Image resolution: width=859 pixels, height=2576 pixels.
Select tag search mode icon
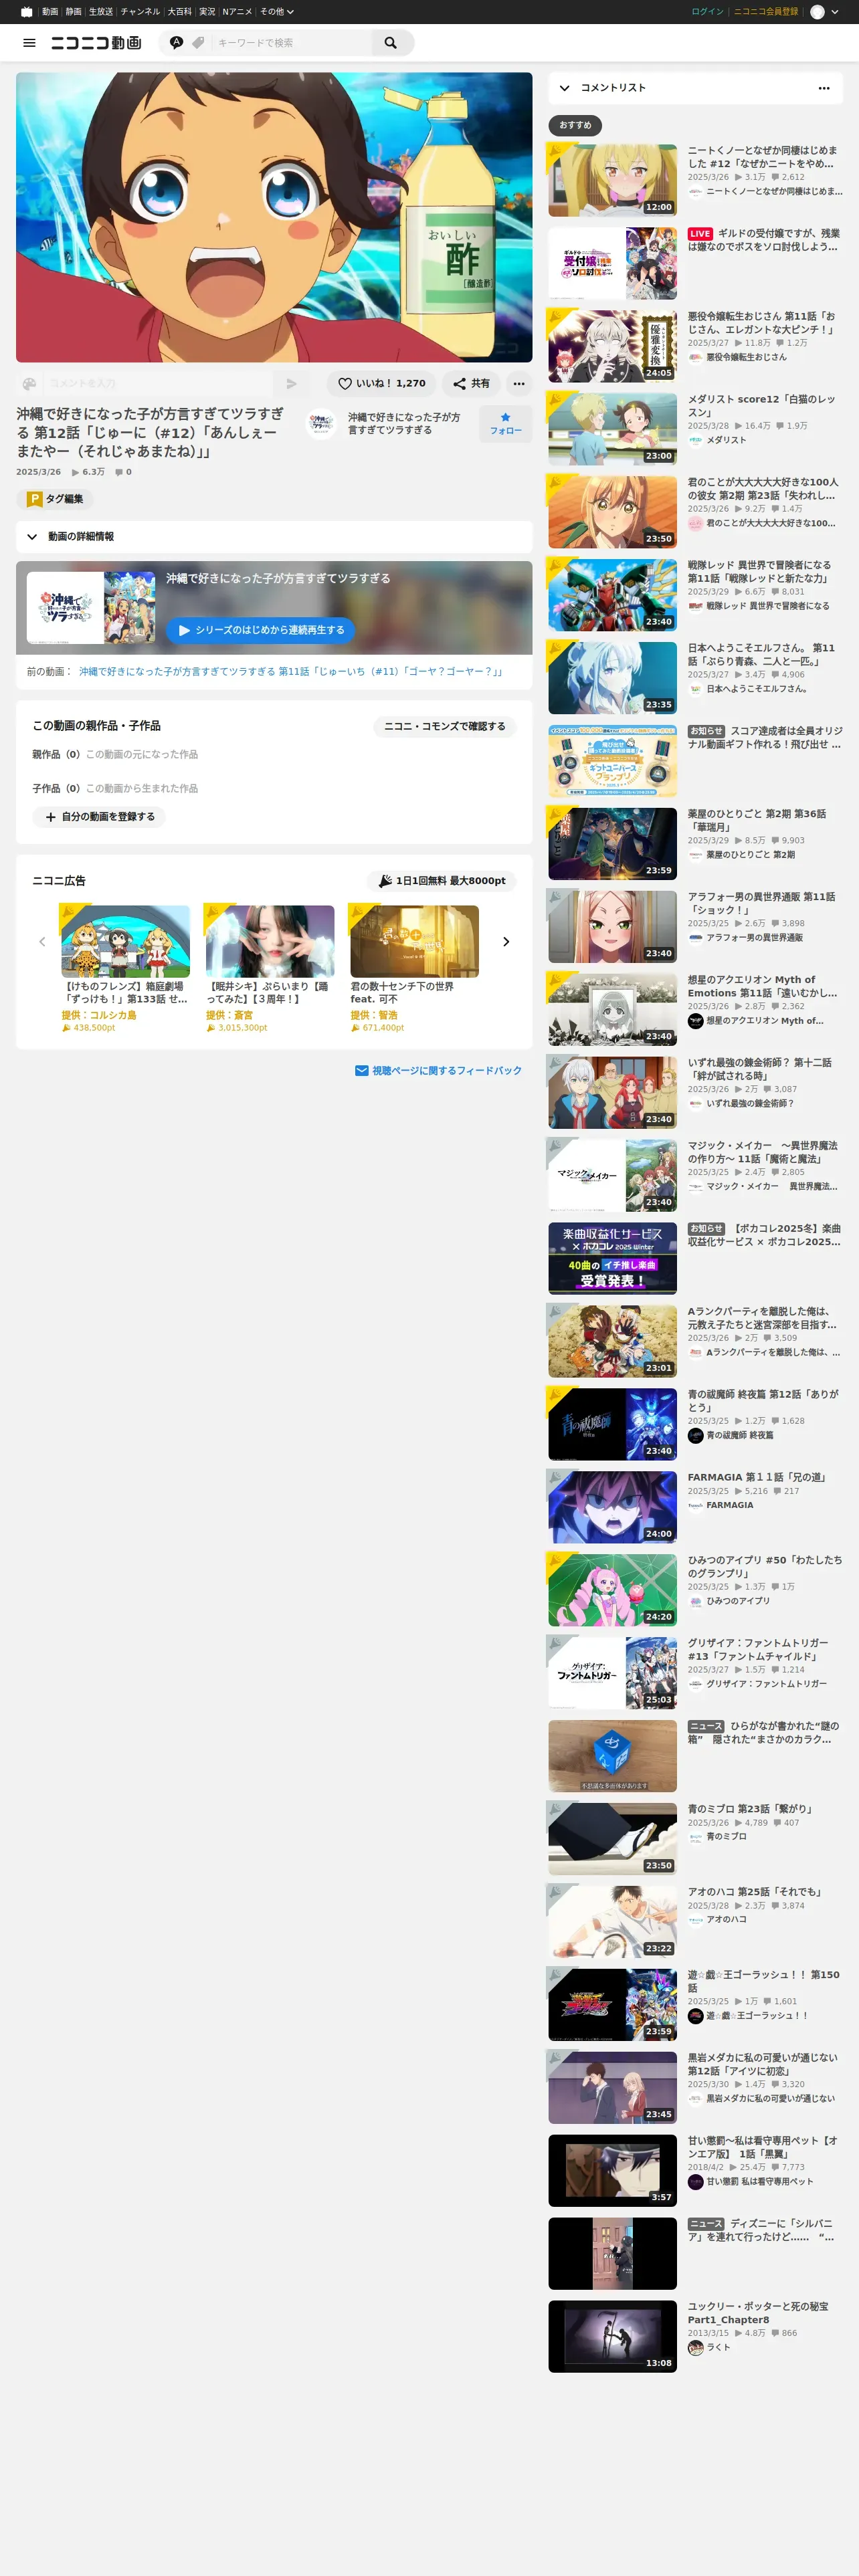(198, 43)
